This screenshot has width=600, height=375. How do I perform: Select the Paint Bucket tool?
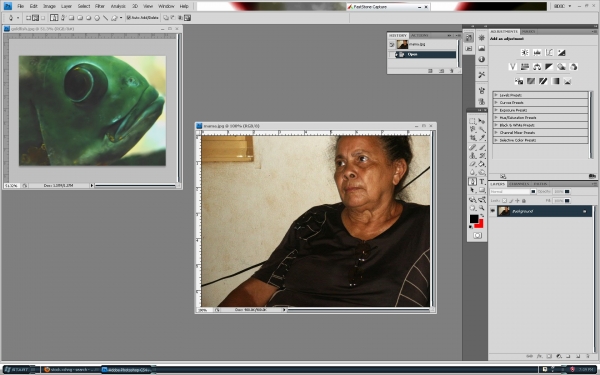482,164
